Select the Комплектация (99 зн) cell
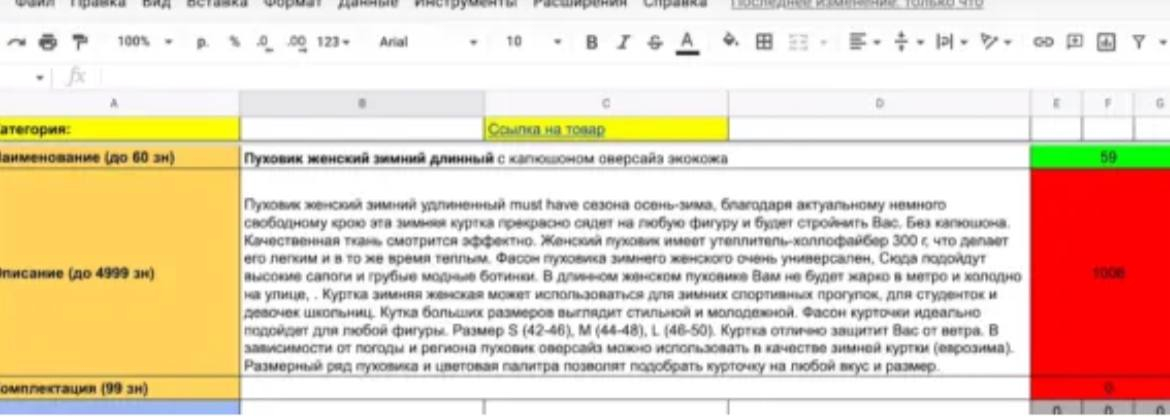The image size is (1170, 419). [119, 388]
